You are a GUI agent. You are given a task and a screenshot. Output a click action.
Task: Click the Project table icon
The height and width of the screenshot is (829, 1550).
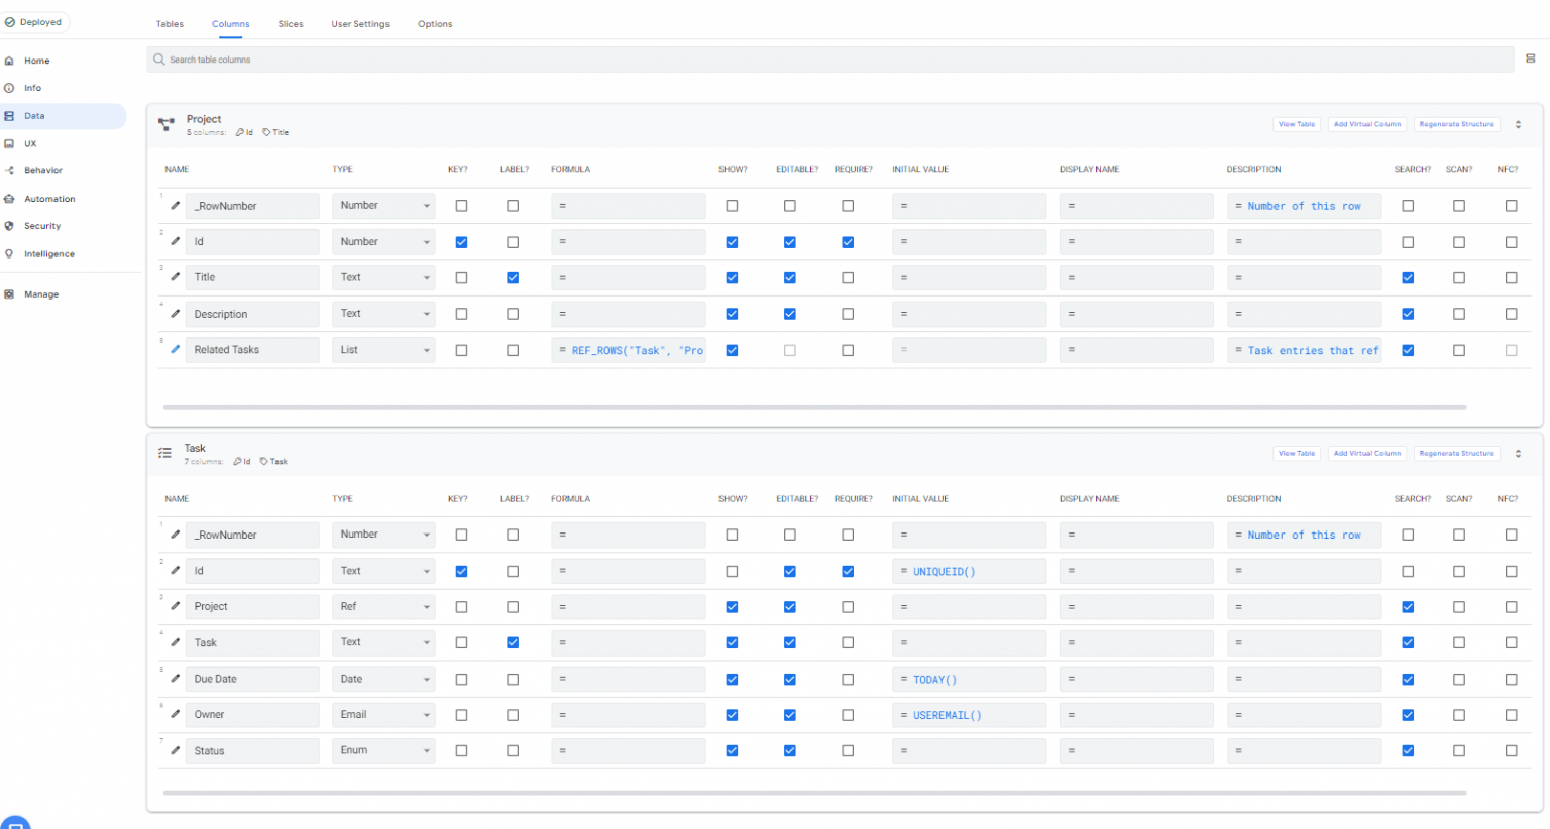tap(166, 124)
